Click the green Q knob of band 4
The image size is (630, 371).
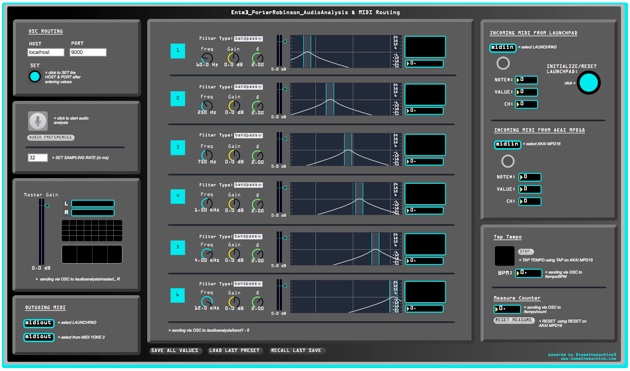pos(258,204)
